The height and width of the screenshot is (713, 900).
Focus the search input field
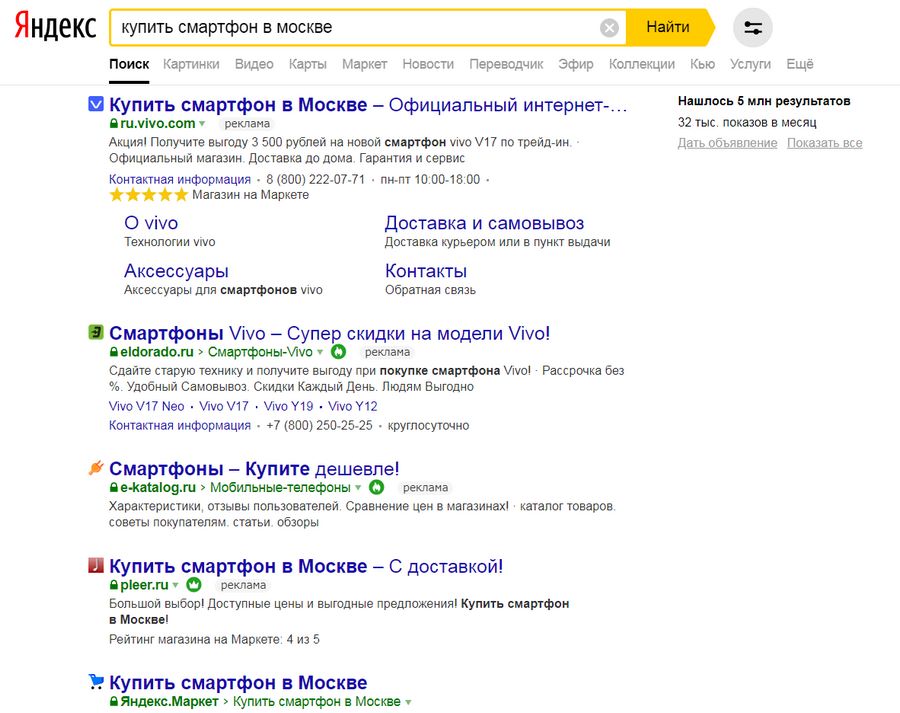[x=350, y=28]
